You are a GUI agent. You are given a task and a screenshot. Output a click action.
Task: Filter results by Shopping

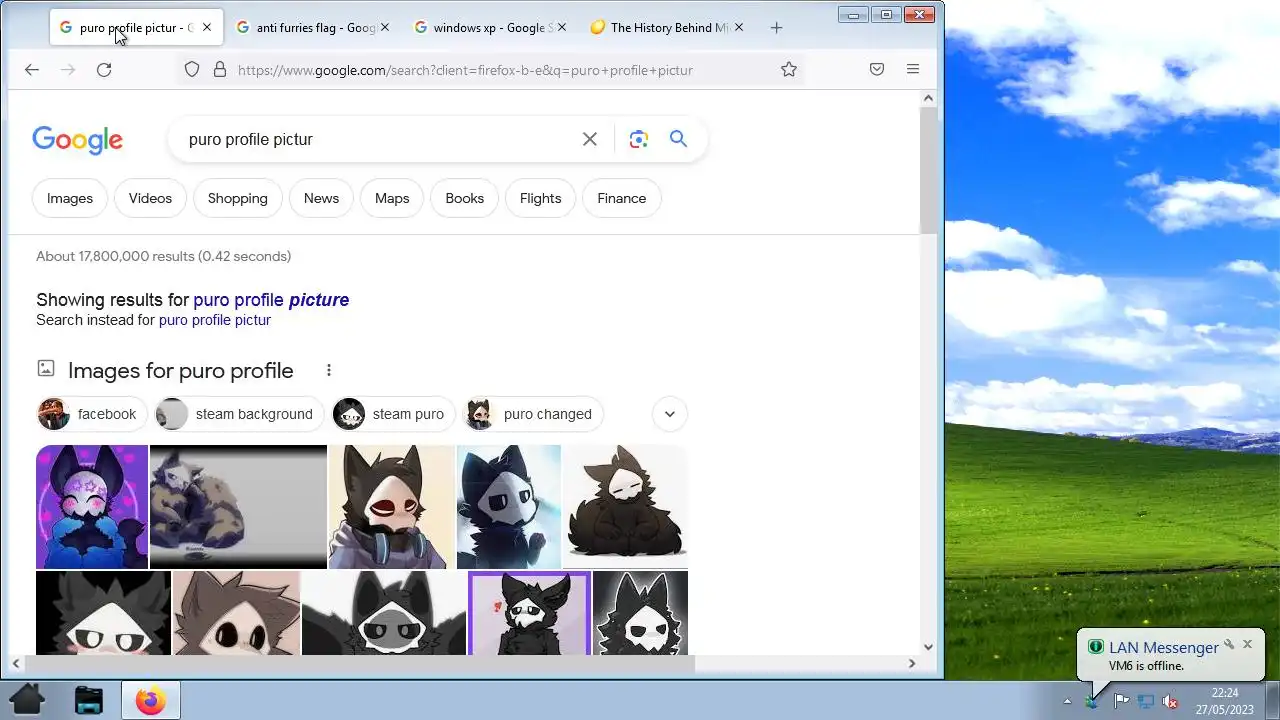238,198
